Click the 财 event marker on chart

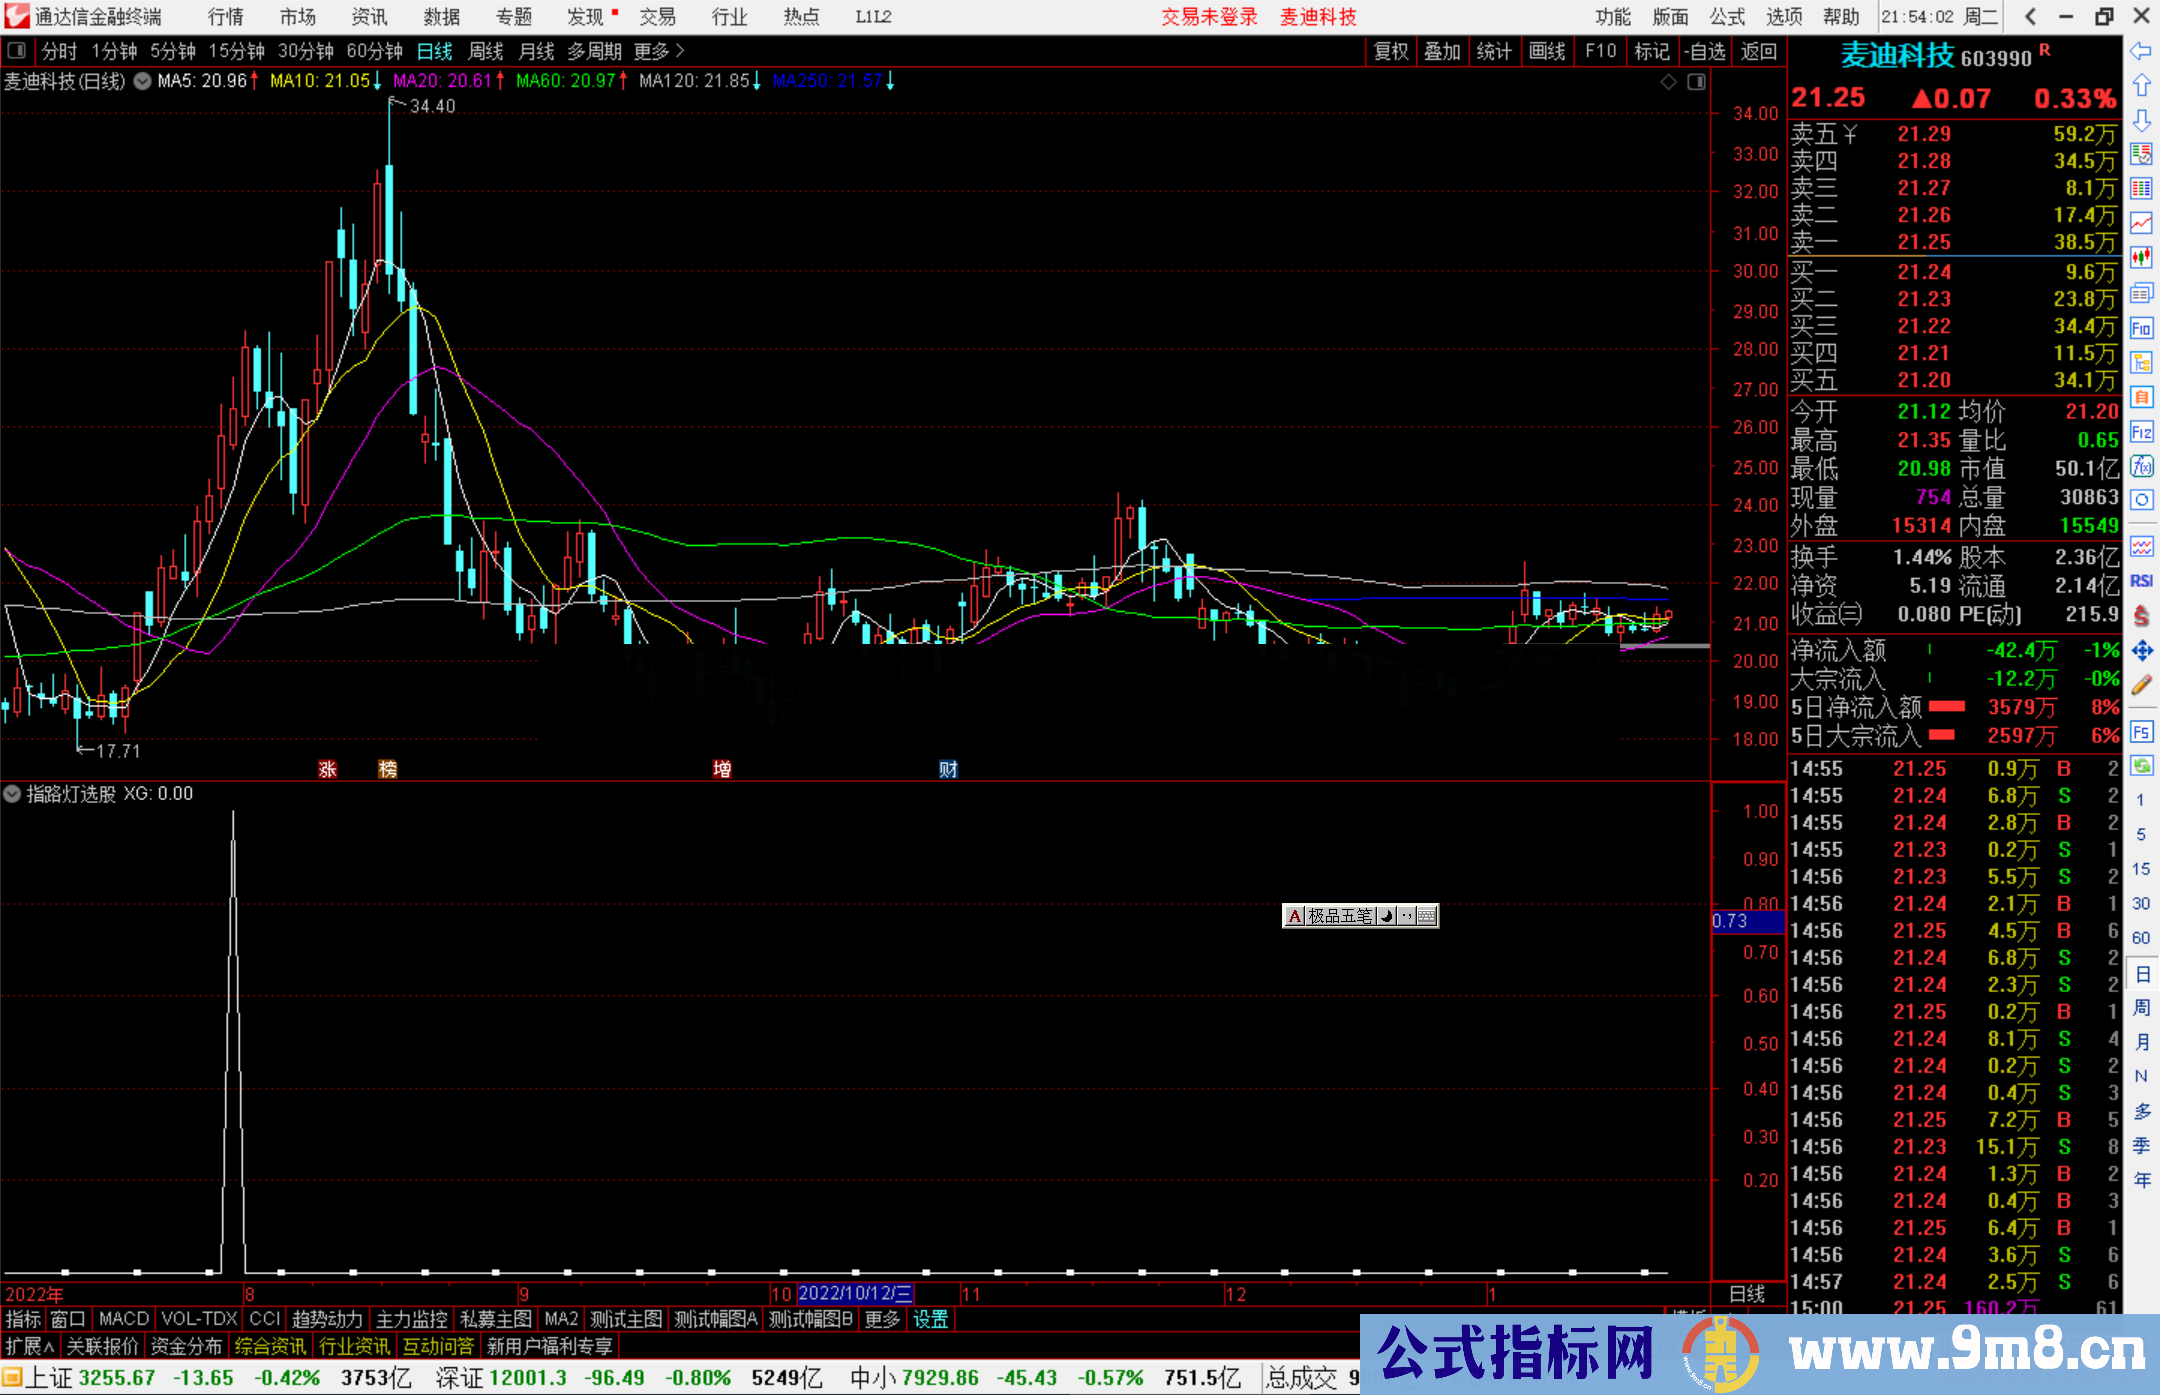[948, 769]
